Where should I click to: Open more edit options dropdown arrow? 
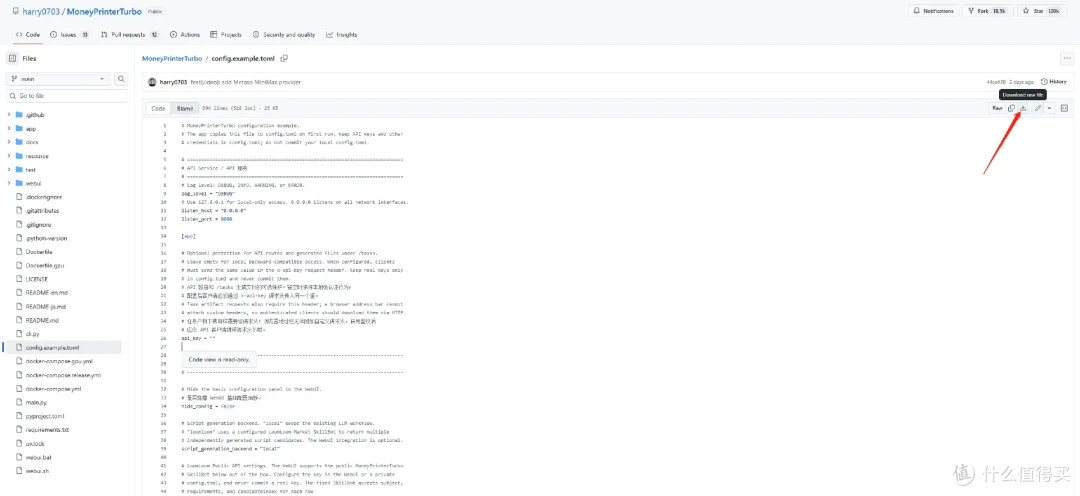pyautogui.click(x=1049, y=108)
